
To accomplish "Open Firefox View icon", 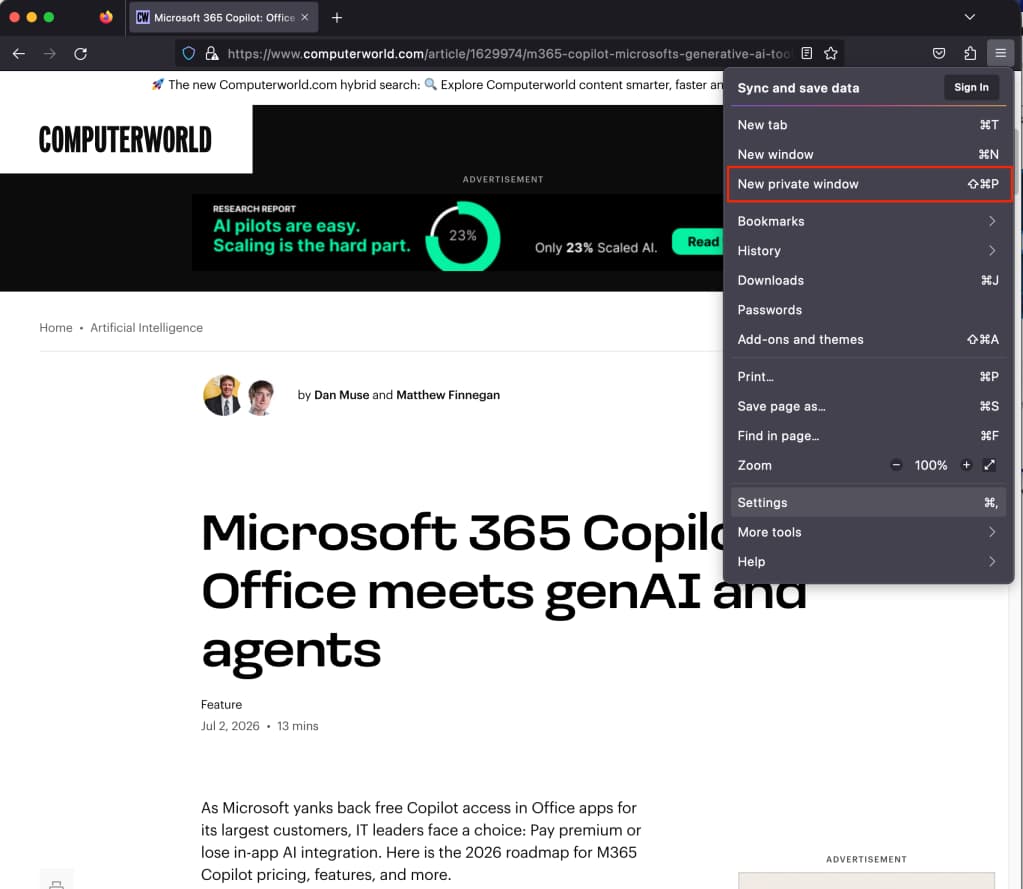I will click(106, 17).
